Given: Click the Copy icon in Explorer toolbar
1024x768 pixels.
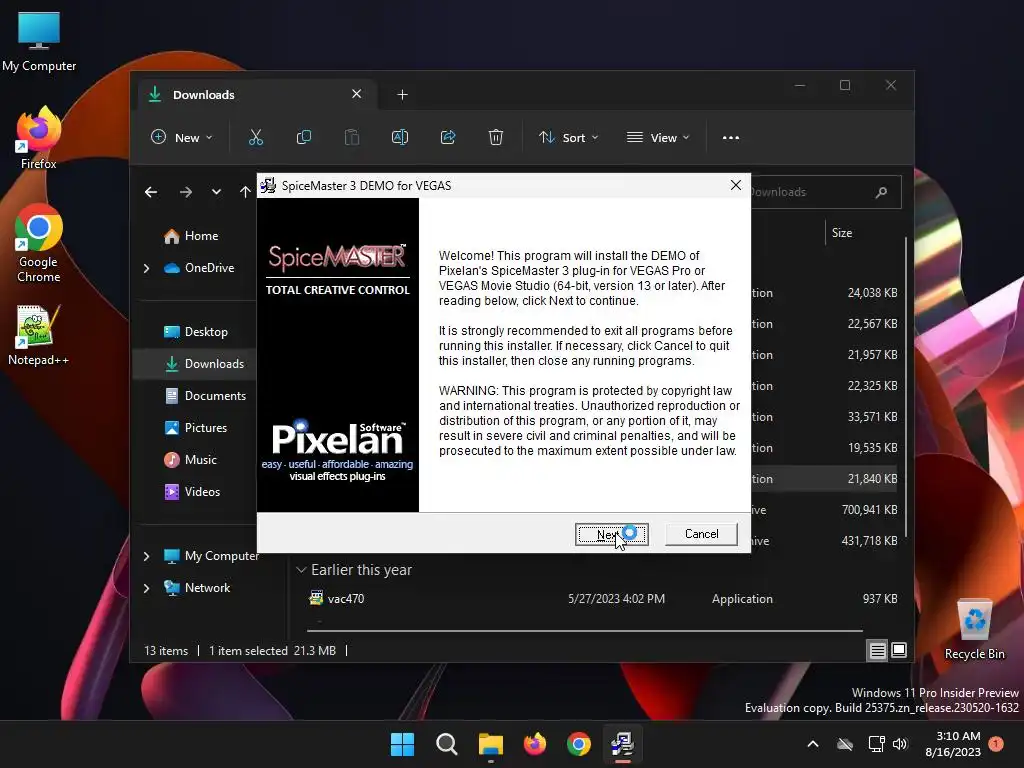Looking at the screenshot, I should tap(304, 138).
